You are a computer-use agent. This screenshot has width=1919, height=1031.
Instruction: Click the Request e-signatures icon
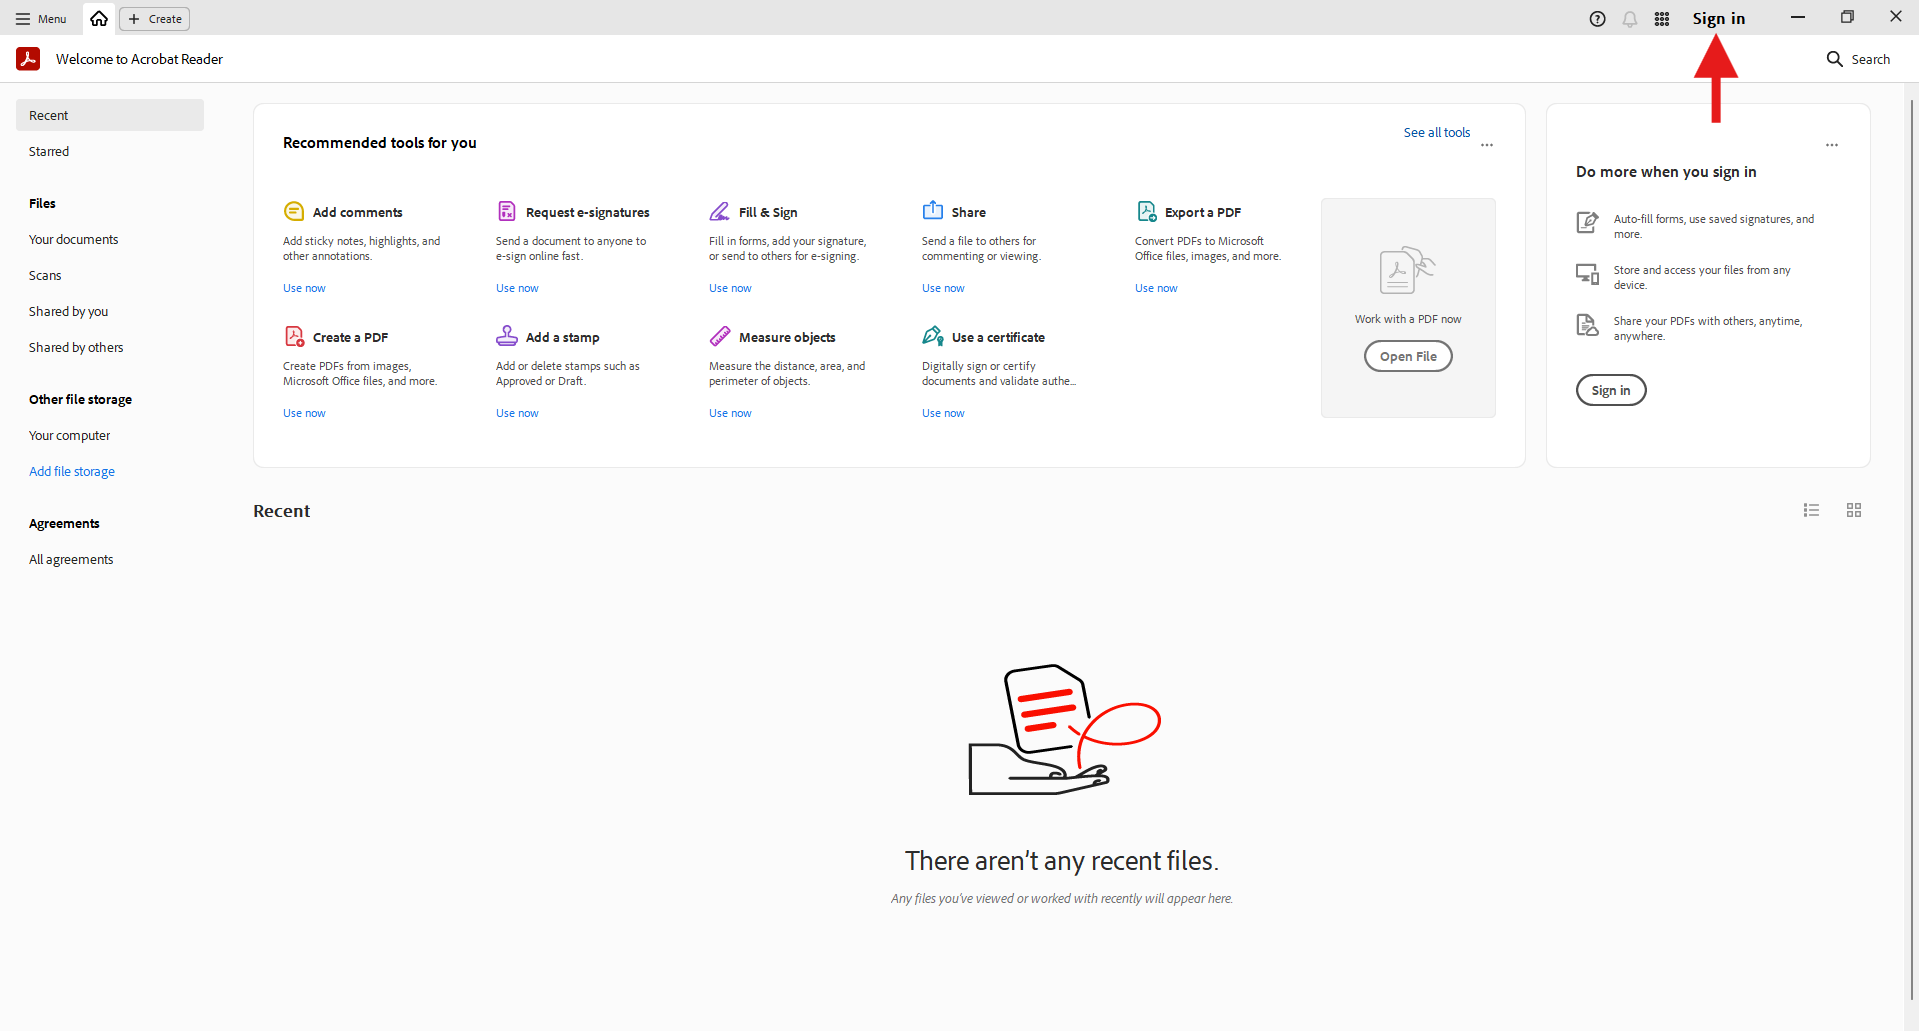(507, 211)
